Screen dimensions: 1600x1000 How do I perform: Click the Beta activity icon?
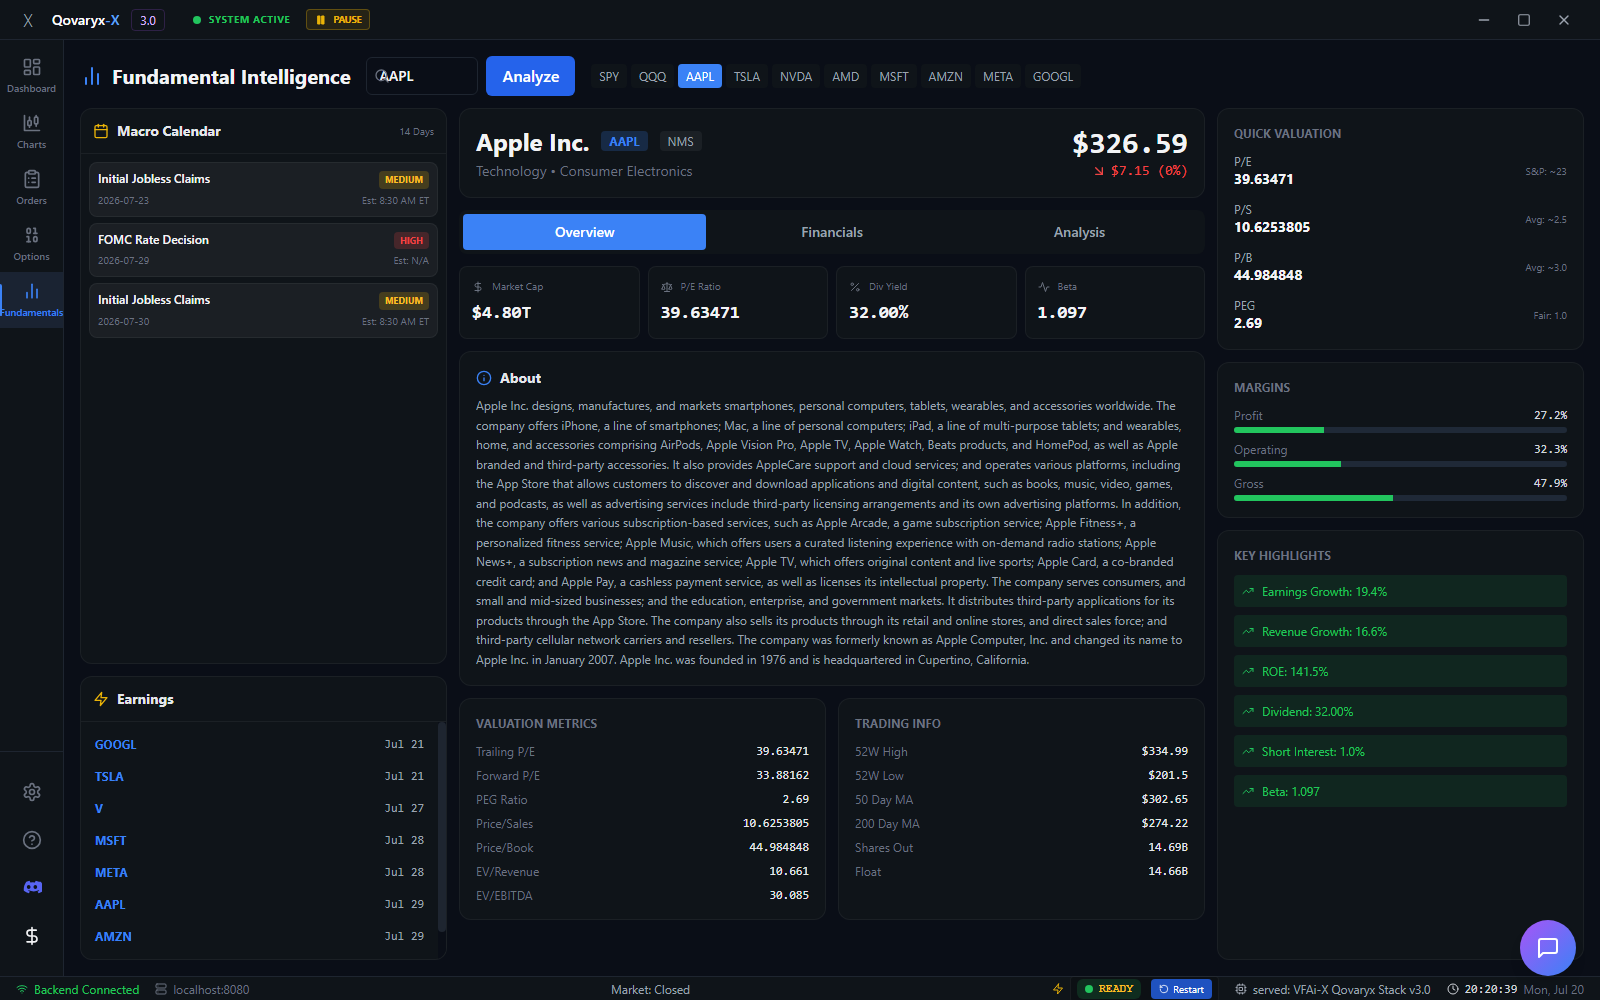[x=1044, y=287]
